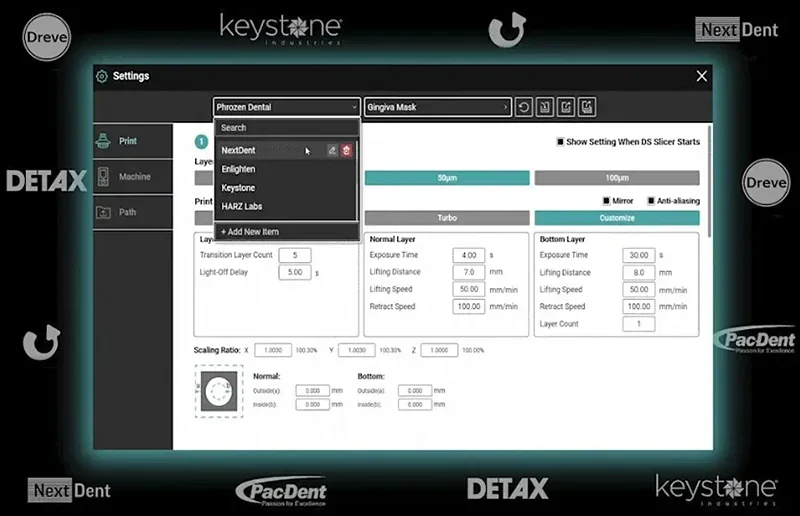Select Enlighten from the brand list
This screenshot has width=800, height=516.
[286, 169]
